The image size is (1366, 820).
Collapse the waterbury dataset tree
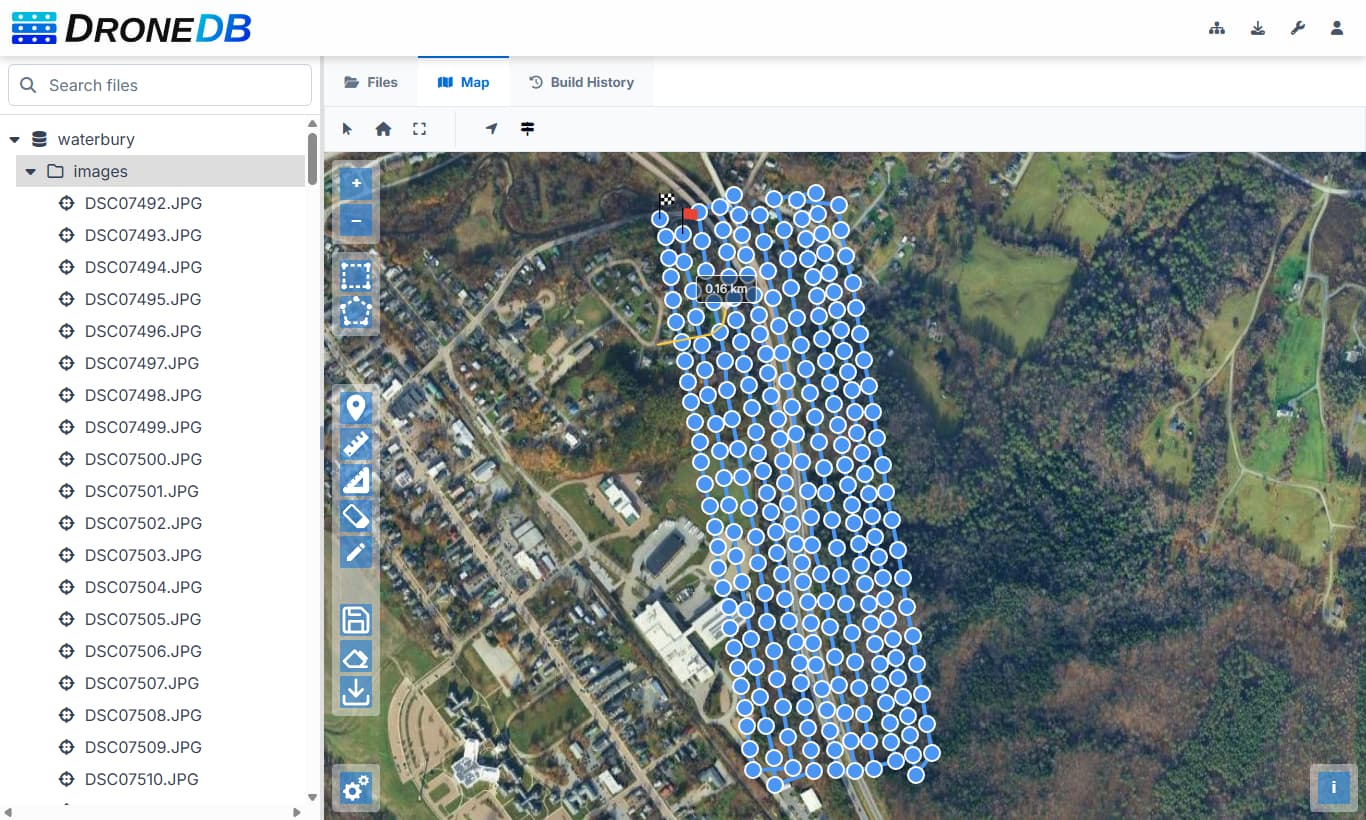pyautogui.click(x=15, y=140)
